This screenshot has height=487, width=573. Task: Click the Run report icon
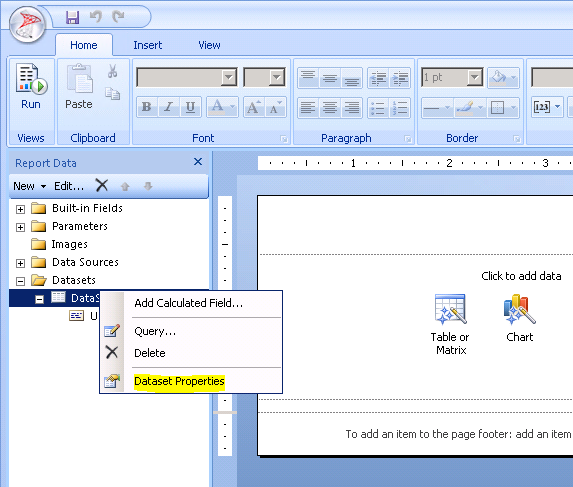point(31,79)
